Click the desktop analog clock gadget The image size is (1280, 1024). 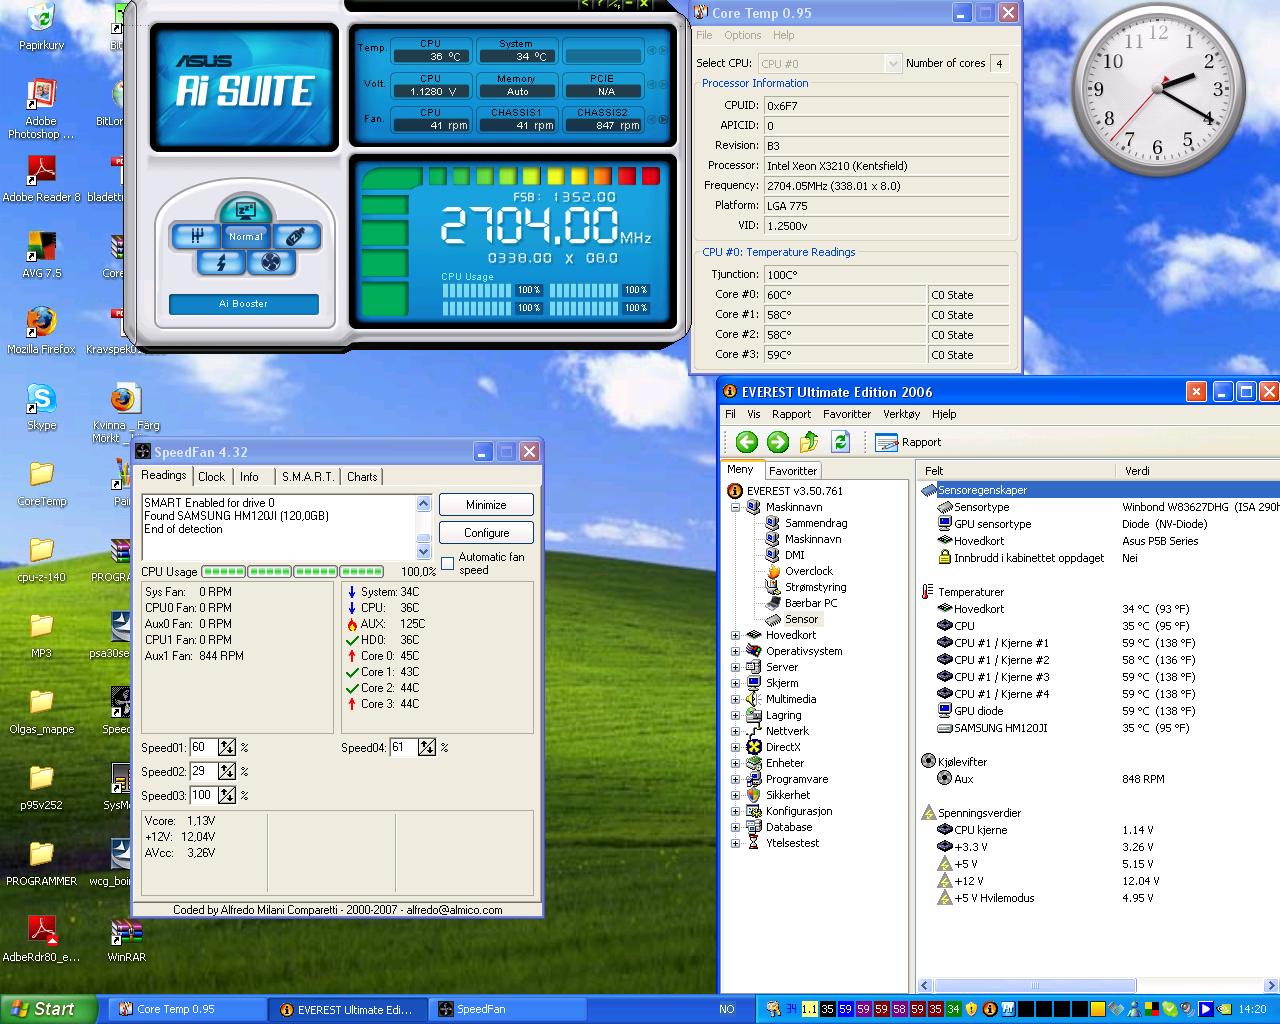pyautogui.click(x=1159, y=90)
